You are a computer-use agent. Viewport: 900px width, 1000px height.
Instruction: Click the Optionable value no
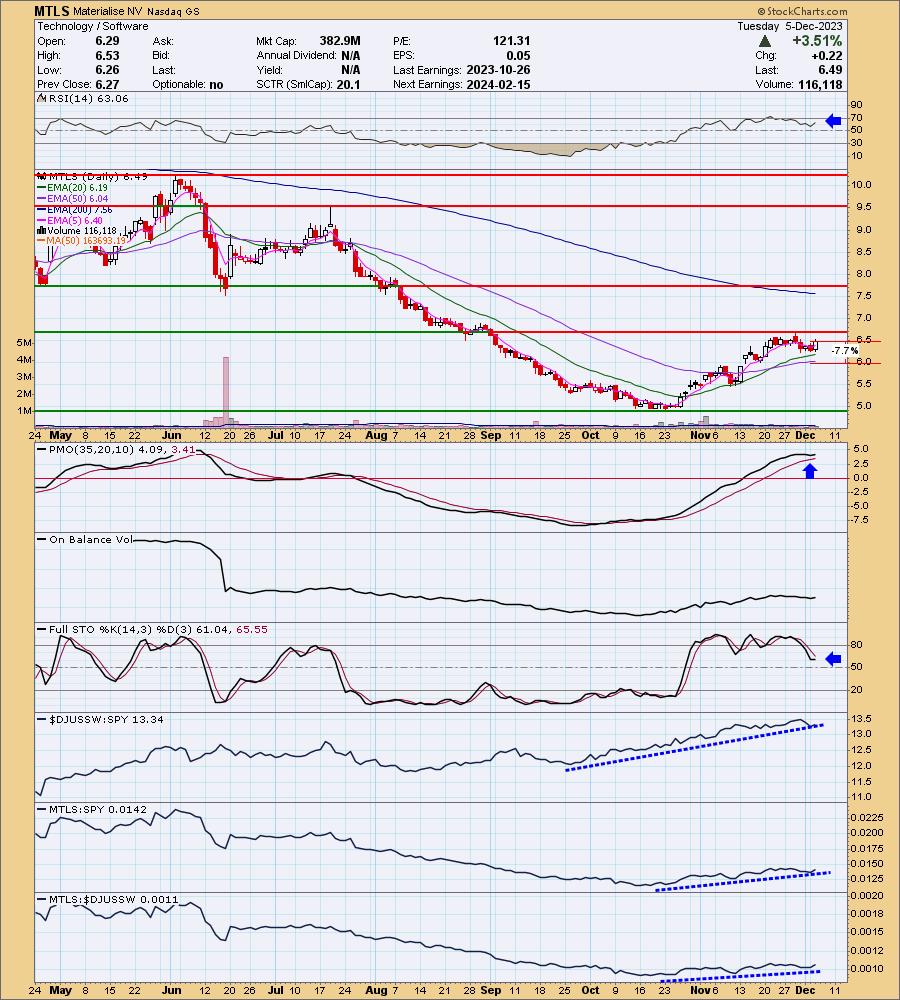pos(216,85)
